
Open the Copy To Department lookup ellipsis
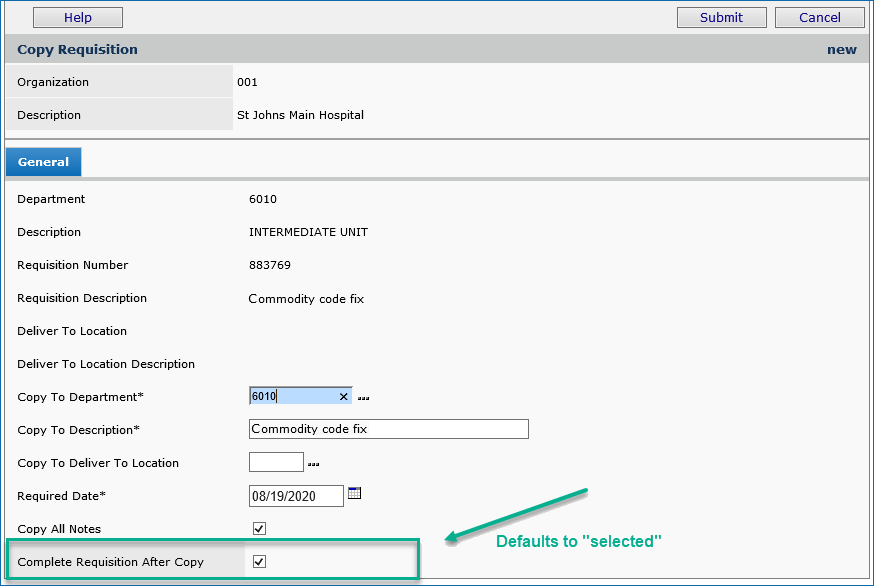point(364,398)
